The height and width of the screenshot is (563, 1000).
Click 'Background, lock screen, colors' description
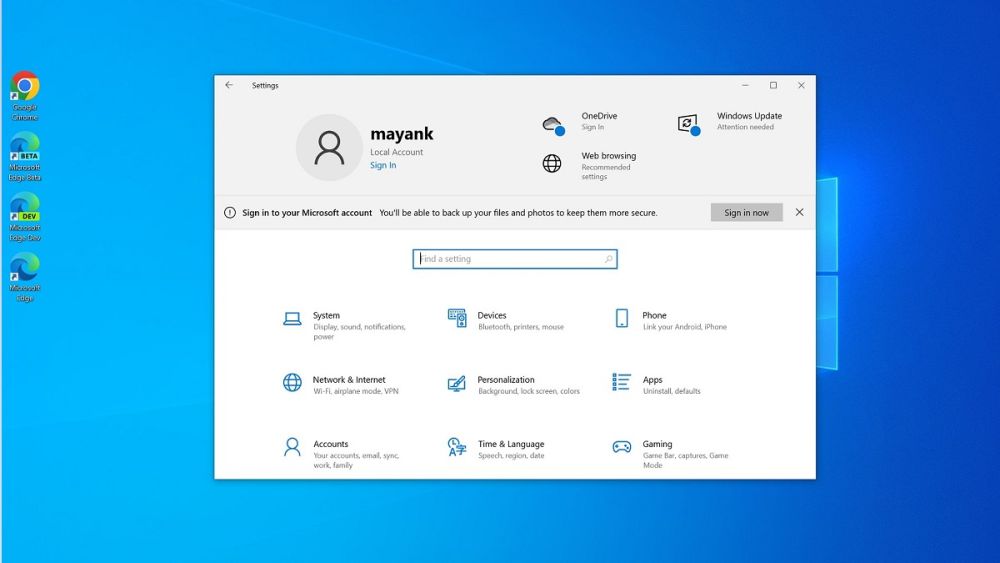tap(529, 391)
